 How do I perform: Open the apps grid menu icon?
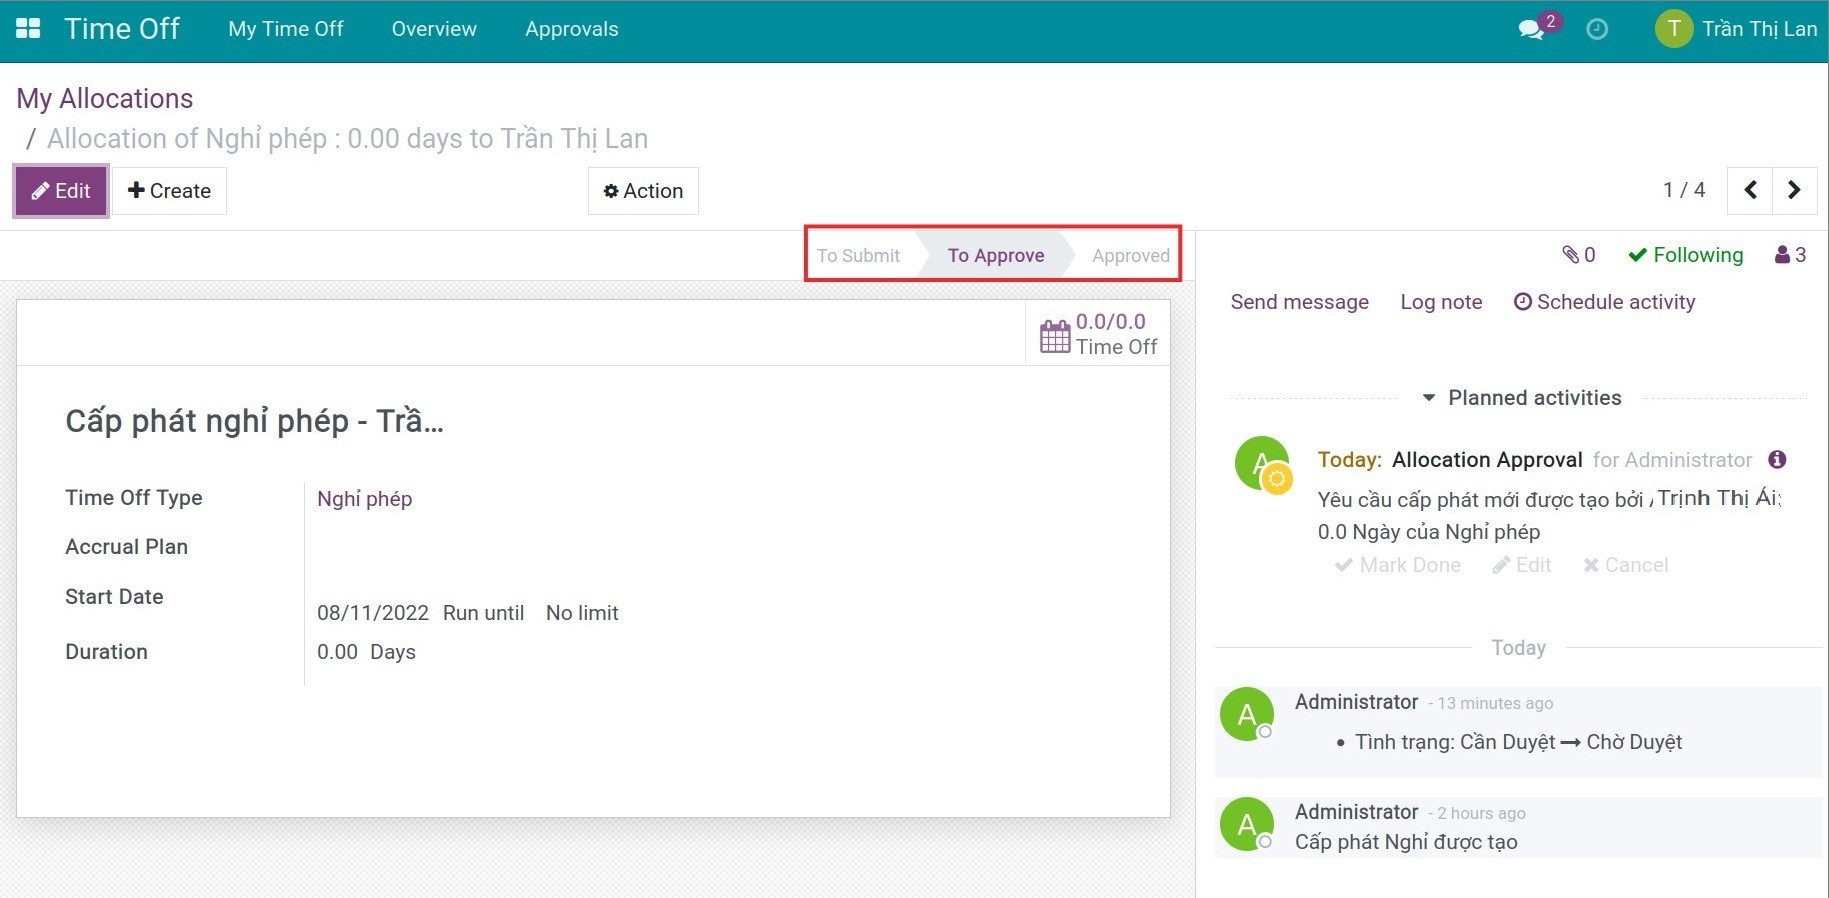coord(28,29)
